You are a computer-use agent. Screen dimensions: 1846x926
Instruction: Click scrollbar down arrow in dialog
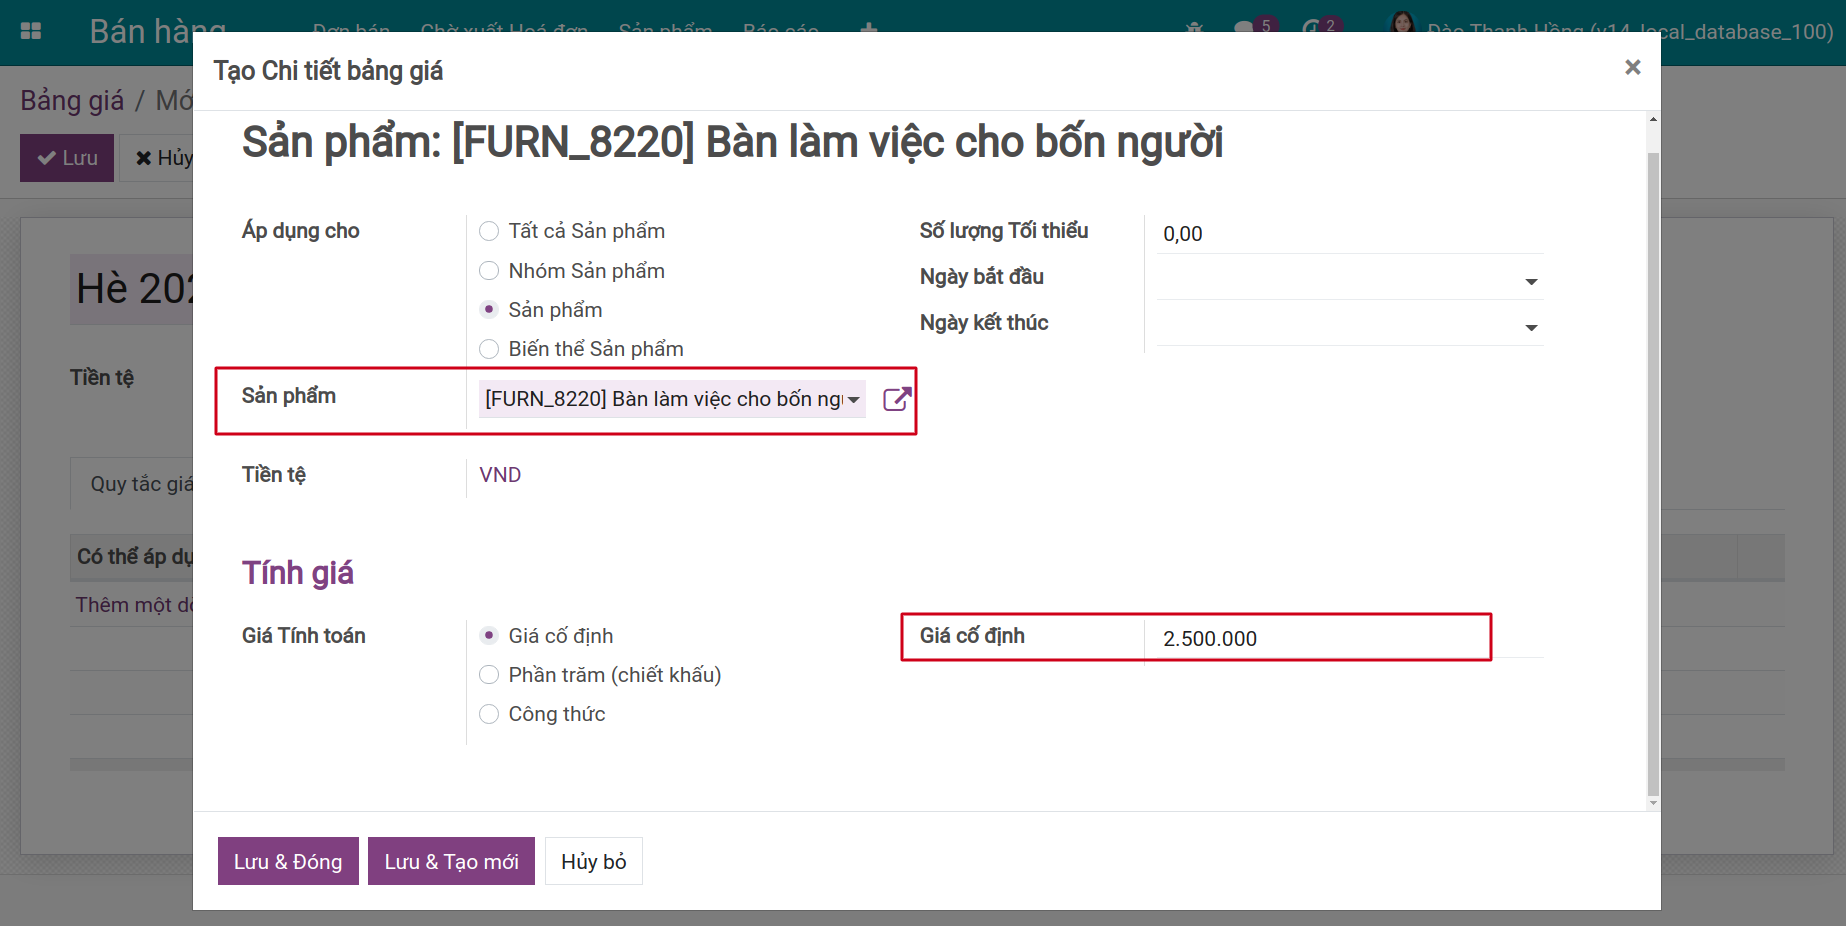click(x=1653, y=802)
